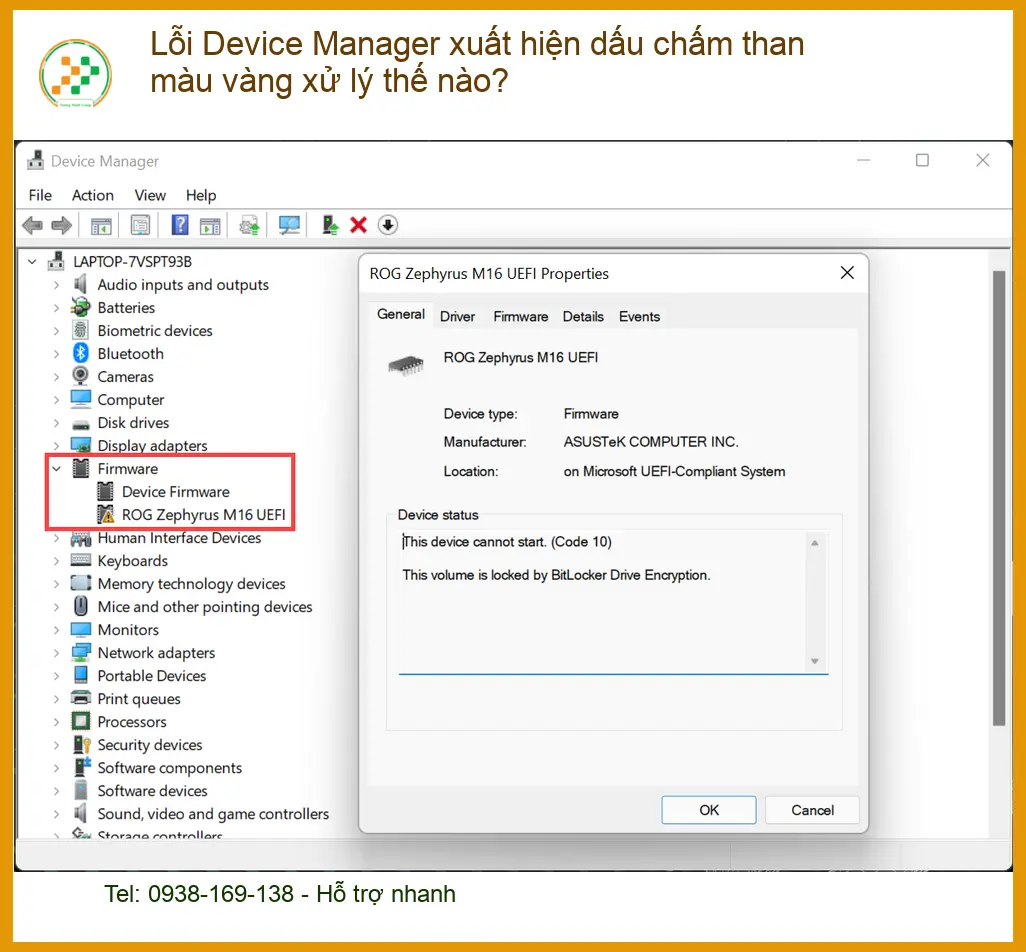The width and height of the screenshot is (1026, 952).
Task: Expand the Monitors category
Action: click(56, 629)
